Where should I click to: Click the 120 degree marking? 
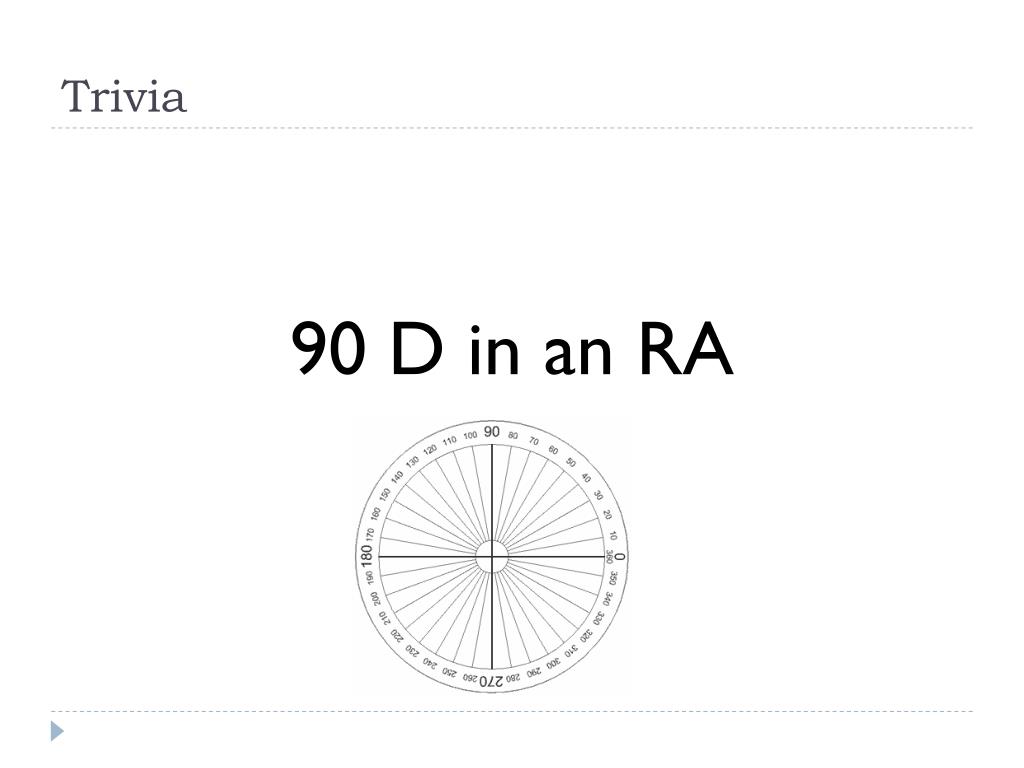pyautogui.click(x=430, y=450)
